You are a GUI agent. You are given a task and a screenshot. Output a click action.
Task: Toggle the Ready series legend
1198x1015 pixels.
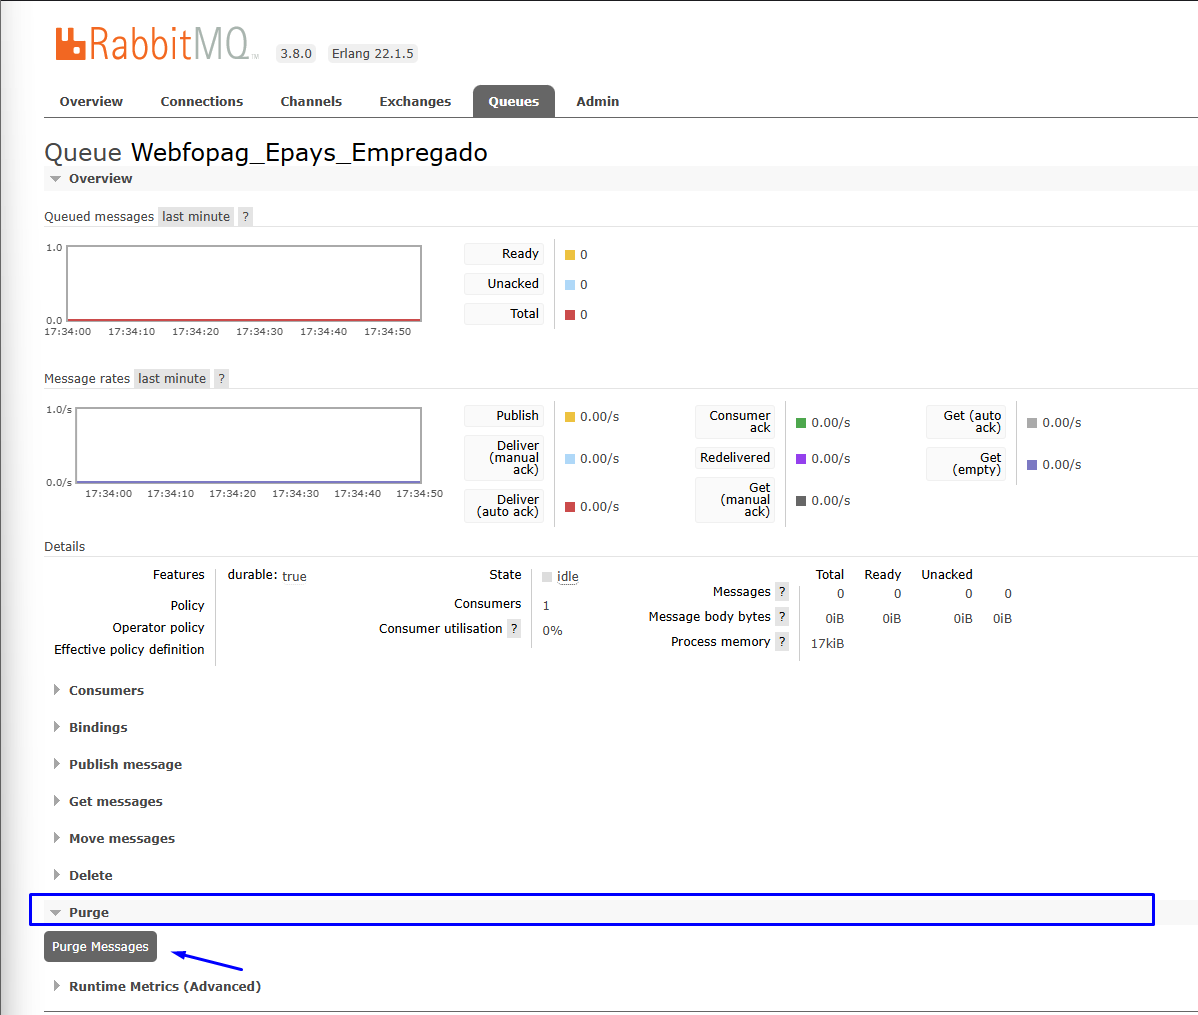tap(504, 254)
